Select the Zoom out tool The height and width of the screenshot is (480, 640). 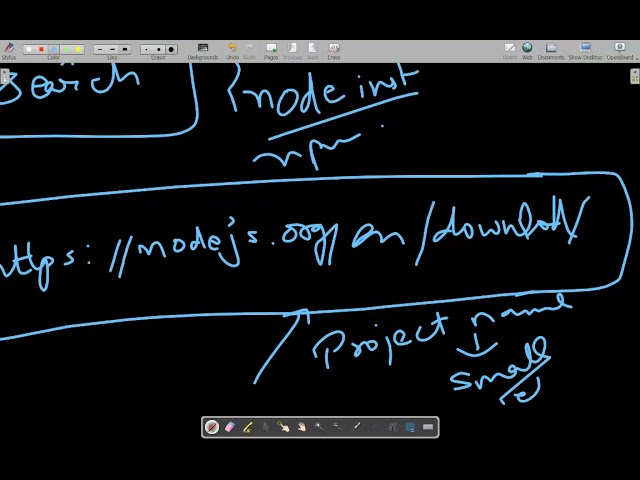point(338,427)
